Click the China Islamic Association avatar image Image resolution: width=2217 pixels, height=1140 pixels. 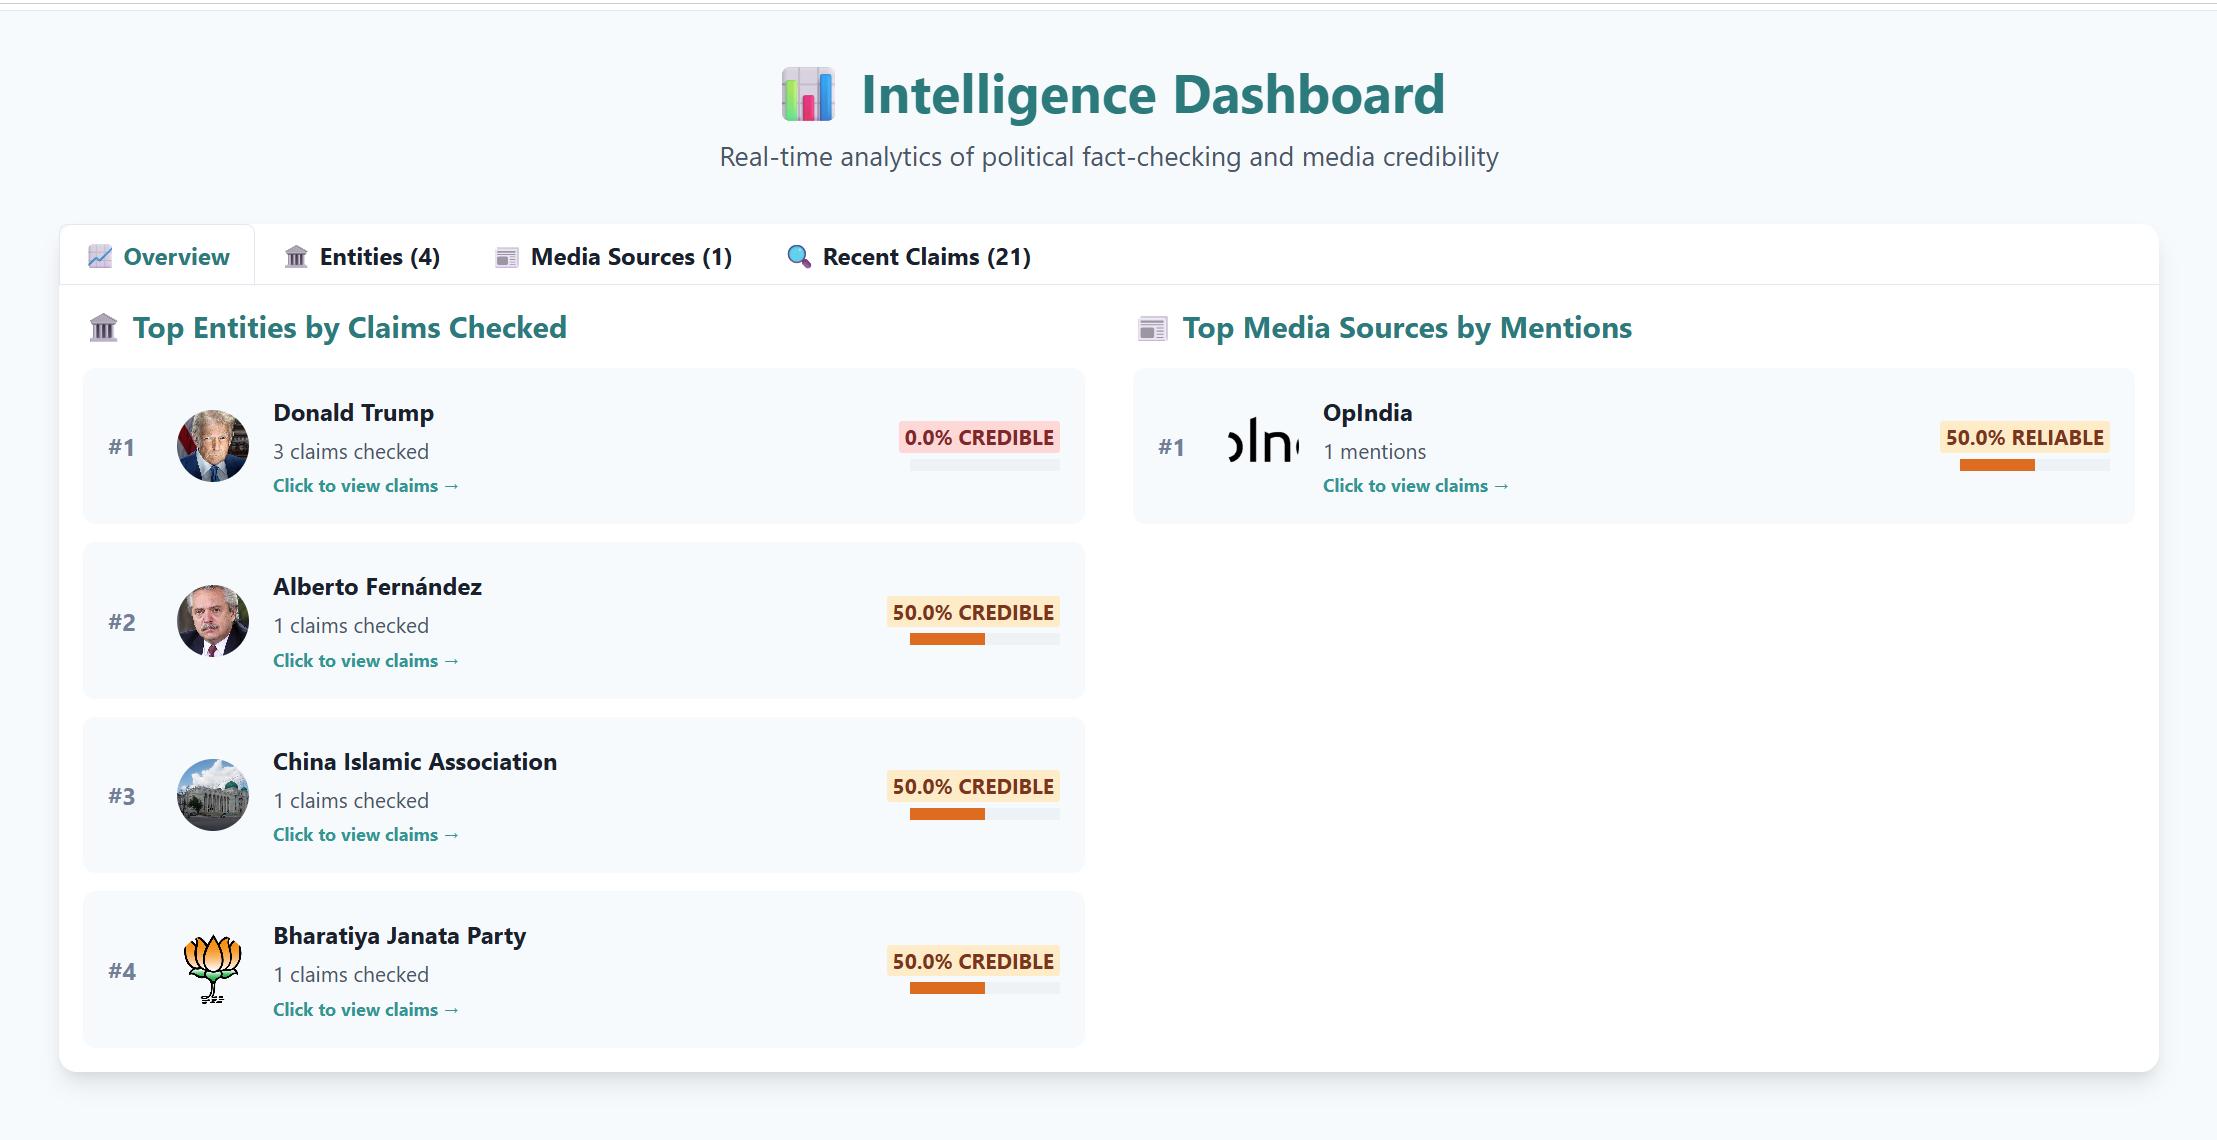point(213,795)
